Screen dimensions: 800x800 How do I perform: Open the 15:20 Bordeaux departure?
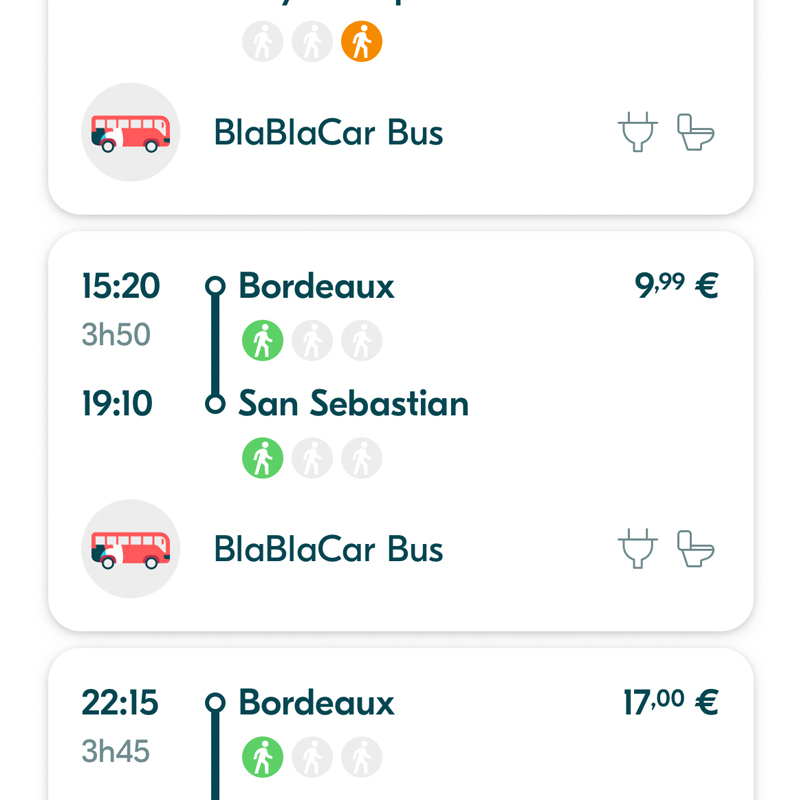pos(316,287)
